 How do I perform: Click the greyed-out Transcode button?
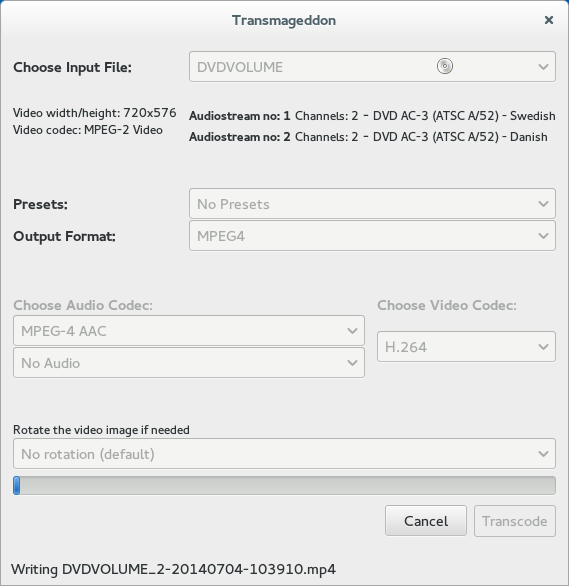point(515,521)
